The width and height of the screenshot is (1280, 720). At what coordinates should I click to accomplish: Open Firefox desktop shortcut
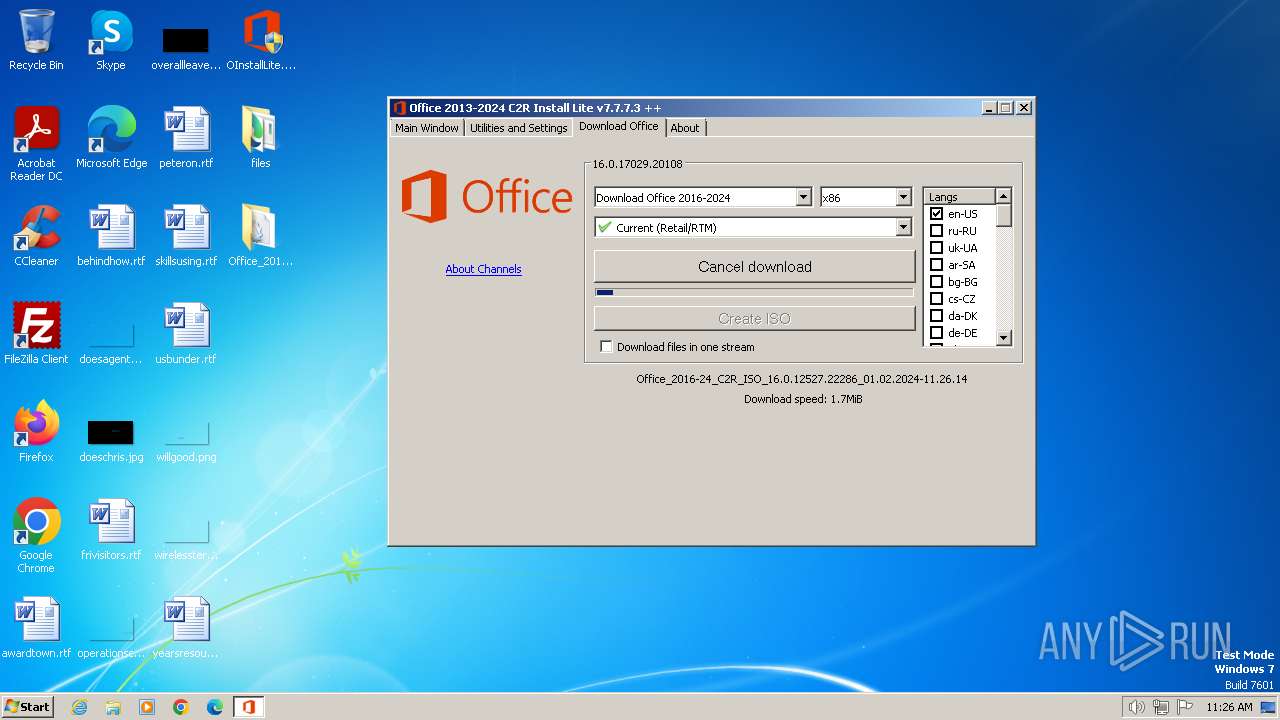click(x=36, y=432)
